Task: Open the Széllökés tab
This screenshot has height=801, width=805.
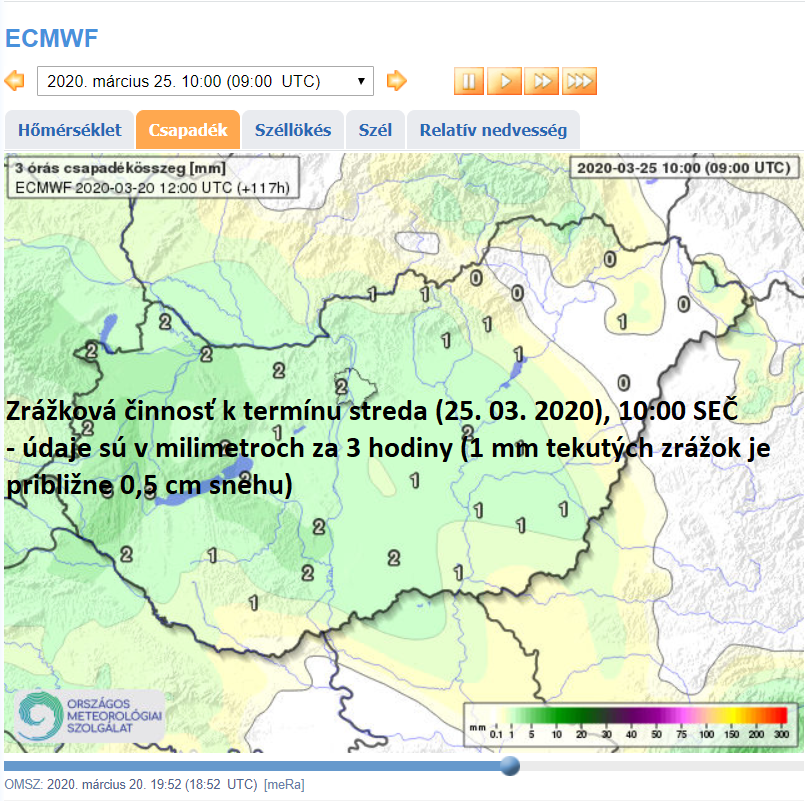Action: 293,130
